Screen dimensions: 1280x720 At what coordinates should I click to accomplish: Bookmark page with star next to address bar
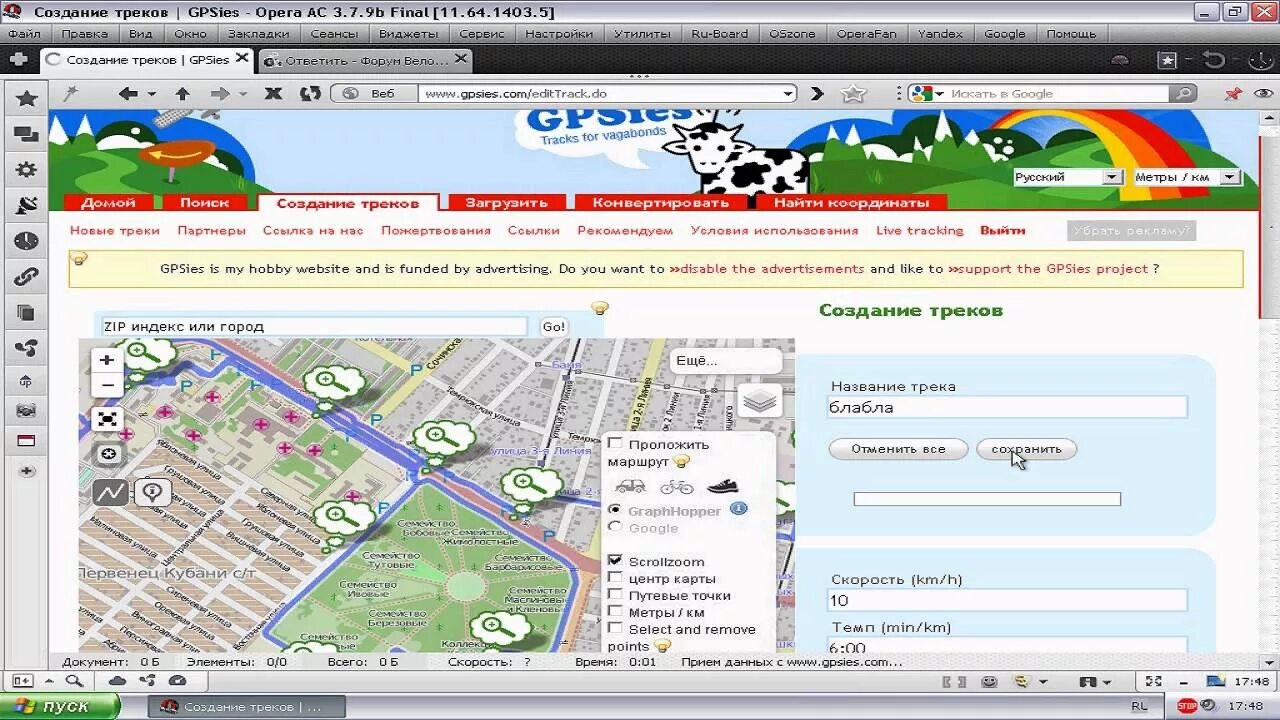tap(853, 93)
